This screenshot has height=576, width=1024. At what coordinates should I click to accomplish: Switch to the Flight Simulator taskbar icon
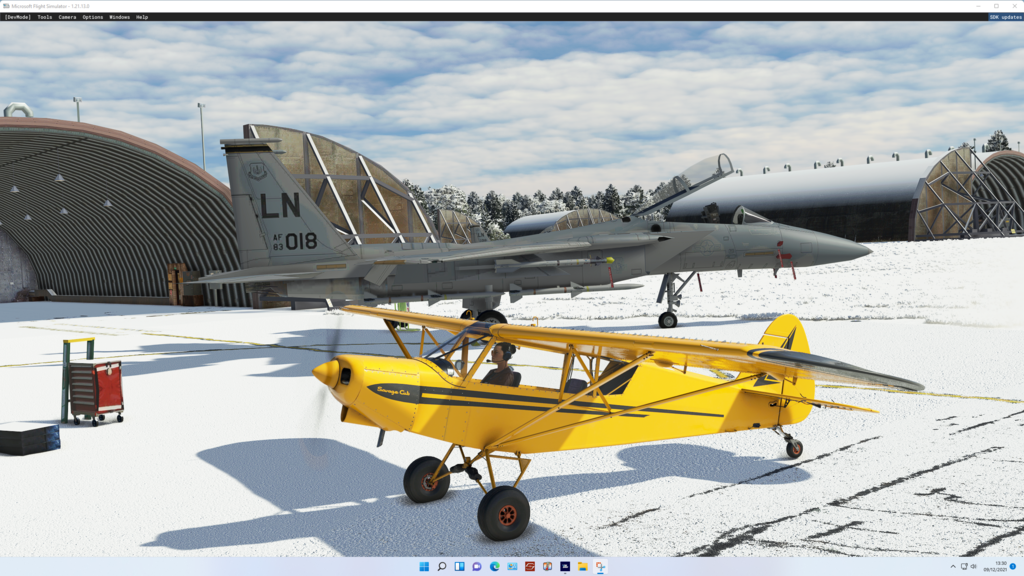(565, 566)
